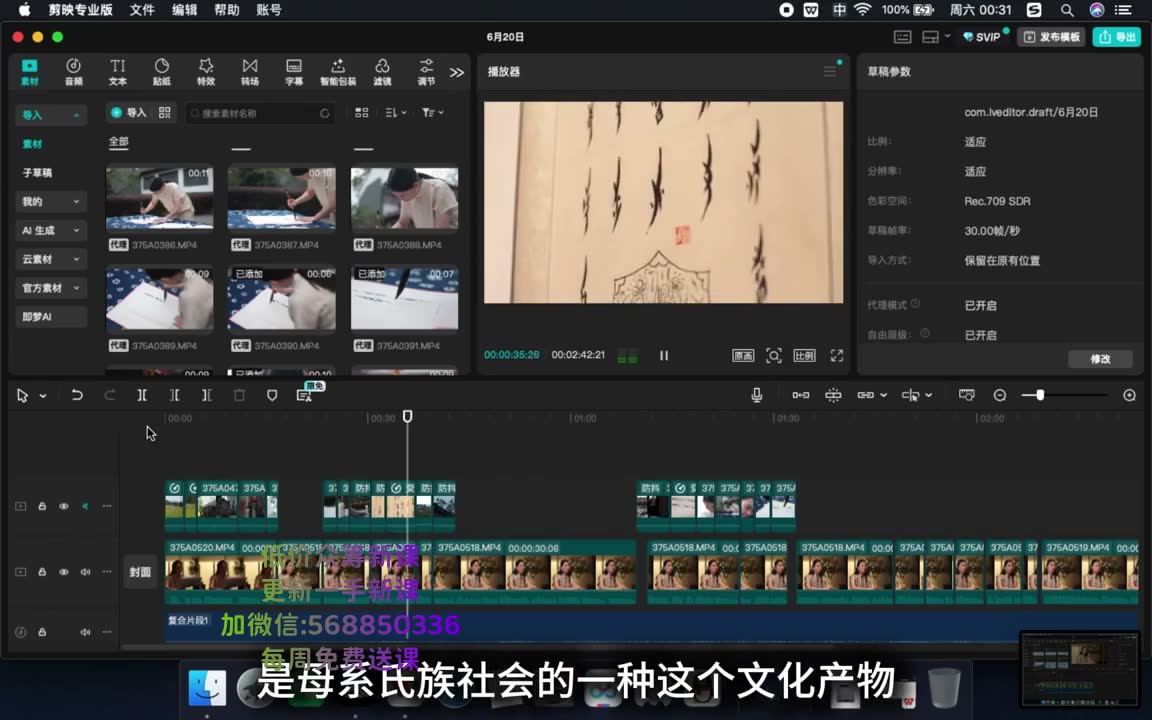Viewport: 1152px width, 720px height.
Task: Open the 比例 aspect ratio button
Action: tap(804, 356)
